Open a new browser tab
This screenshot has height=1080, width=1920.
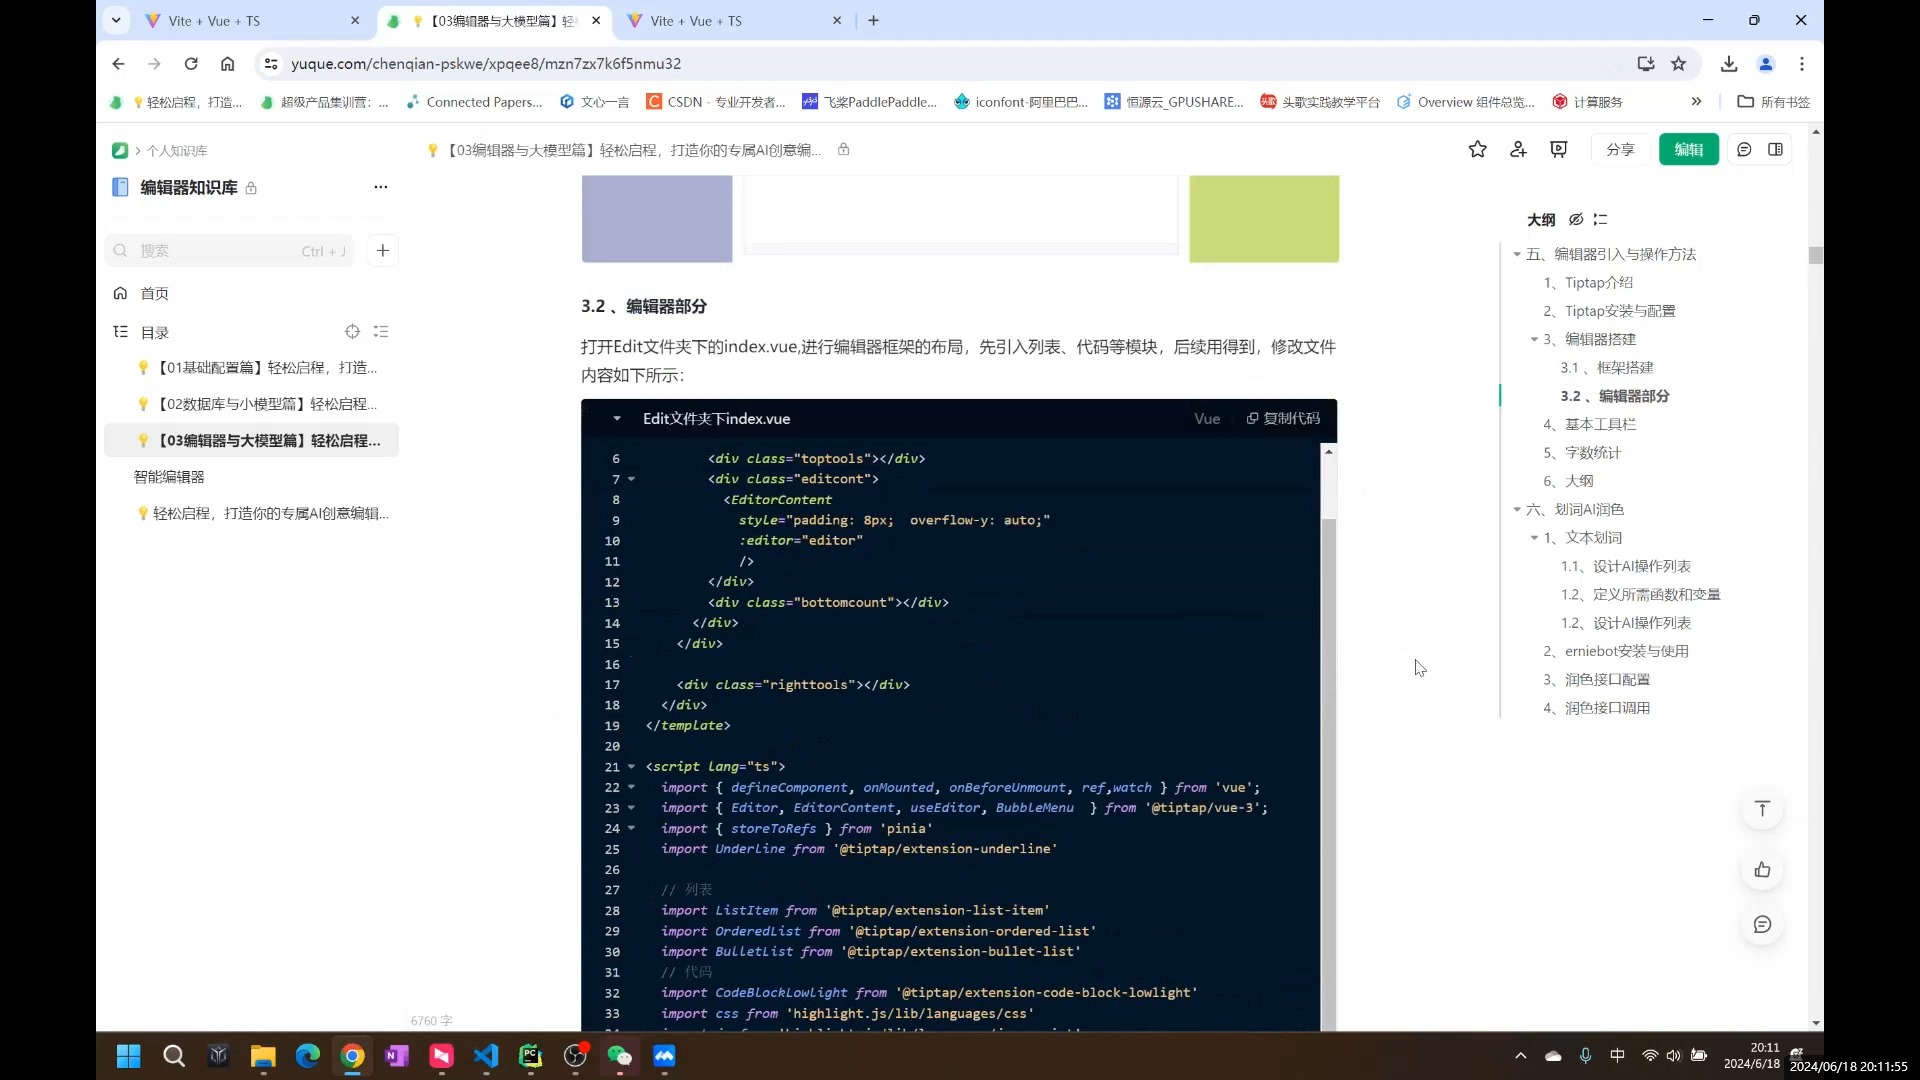pos(874,21)
